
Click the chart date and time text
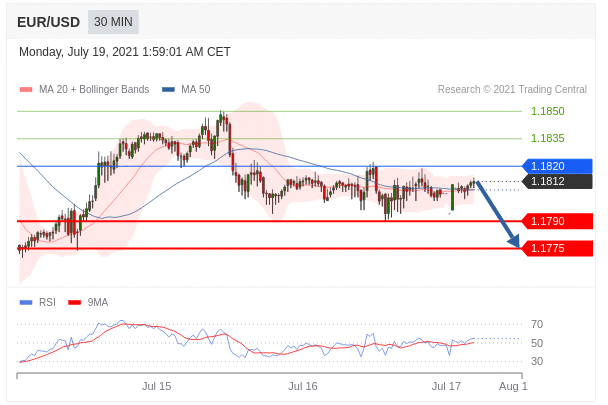click(x=125, y=52)
